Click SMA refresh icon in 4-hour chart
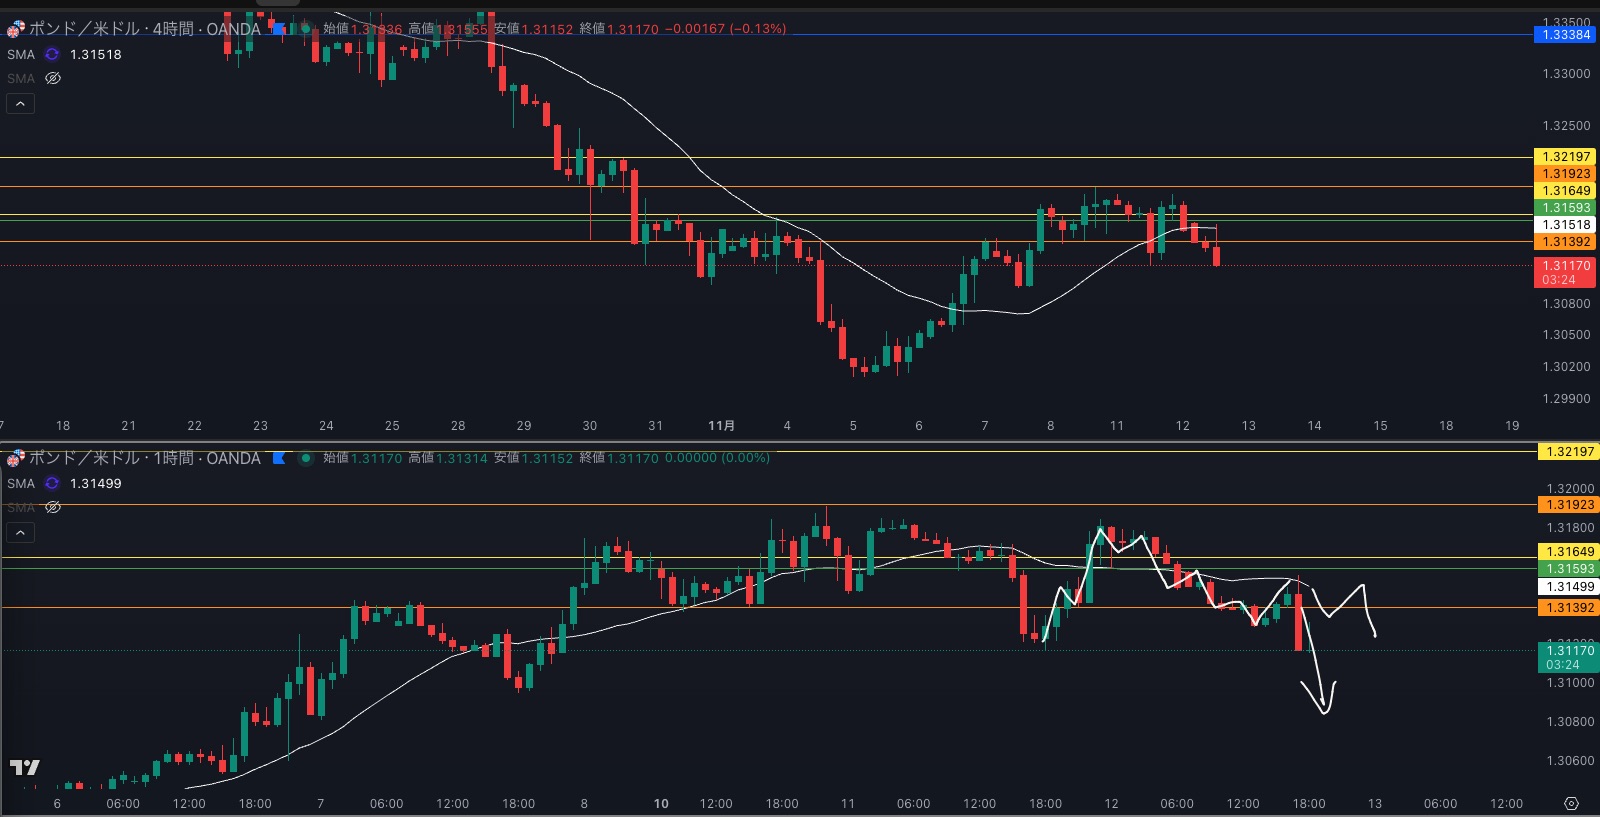The height and width of the screenshot is (817, 1600). tap(52, 55)
